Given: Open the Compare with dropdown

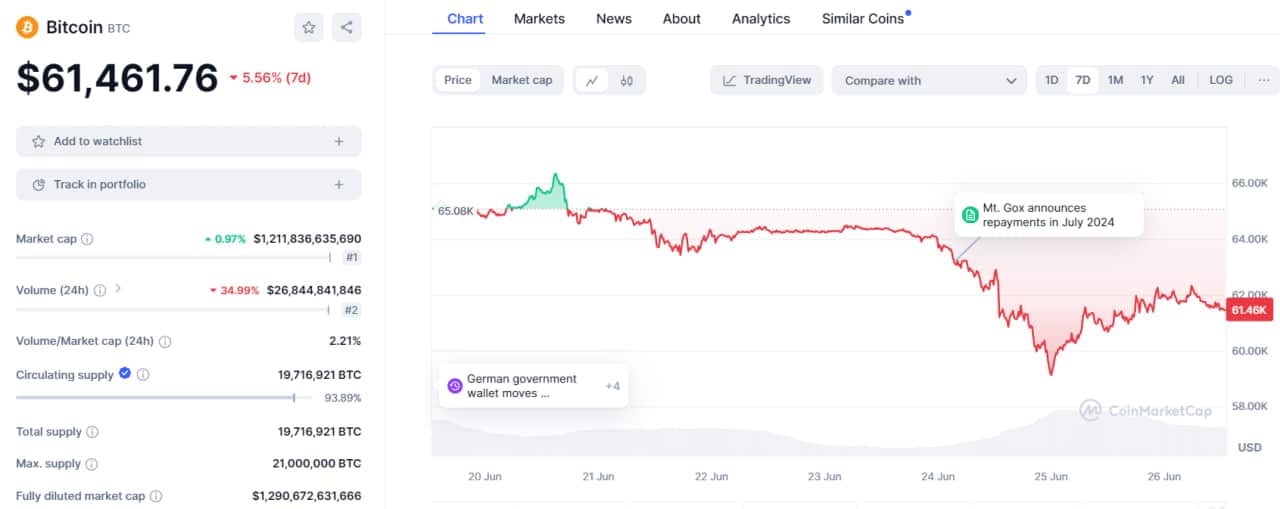Looking at the screenshot, I should pyautogui.click(x=929, y=80).
